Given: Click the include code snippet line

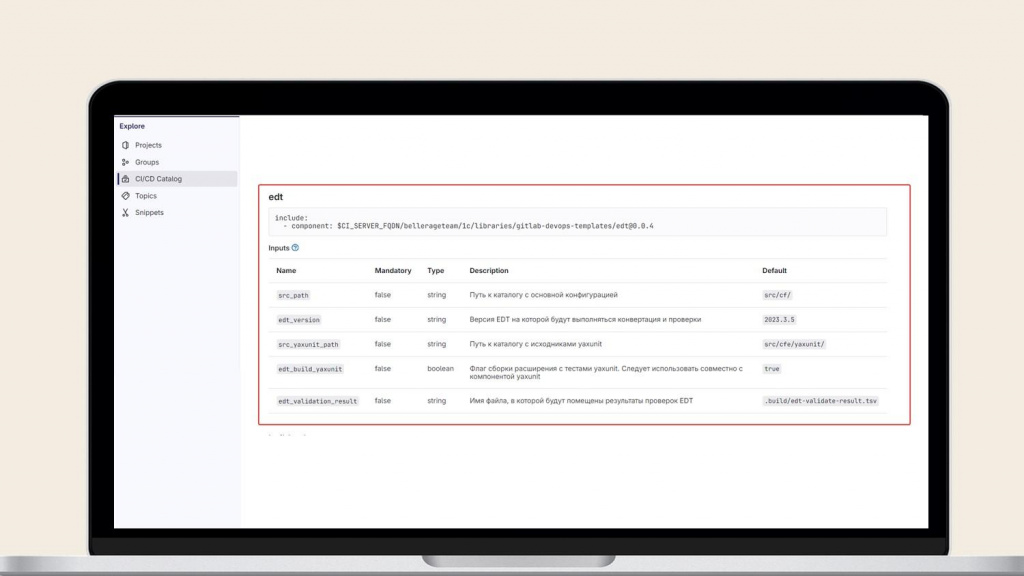Looking at the screenshot, I should [x=291, y=218].
